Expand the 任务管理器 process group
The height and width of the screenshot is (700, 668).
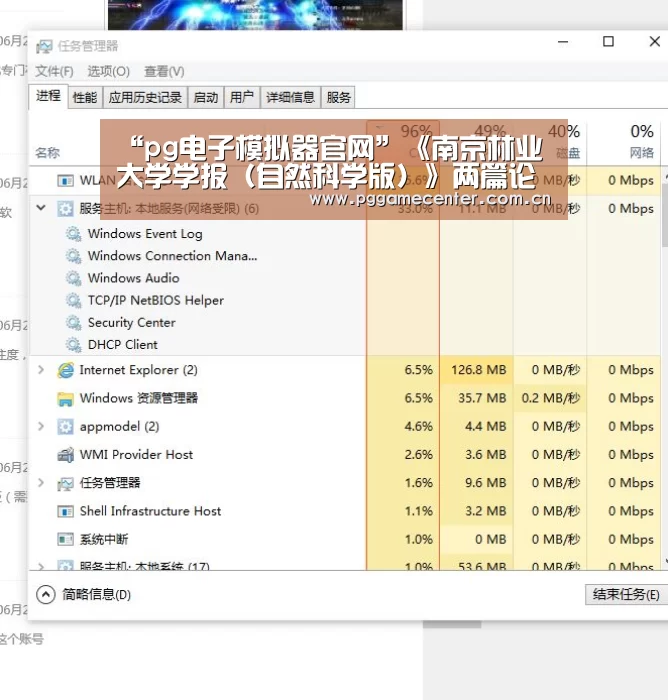pyautogui.click(x=41, y=483)
